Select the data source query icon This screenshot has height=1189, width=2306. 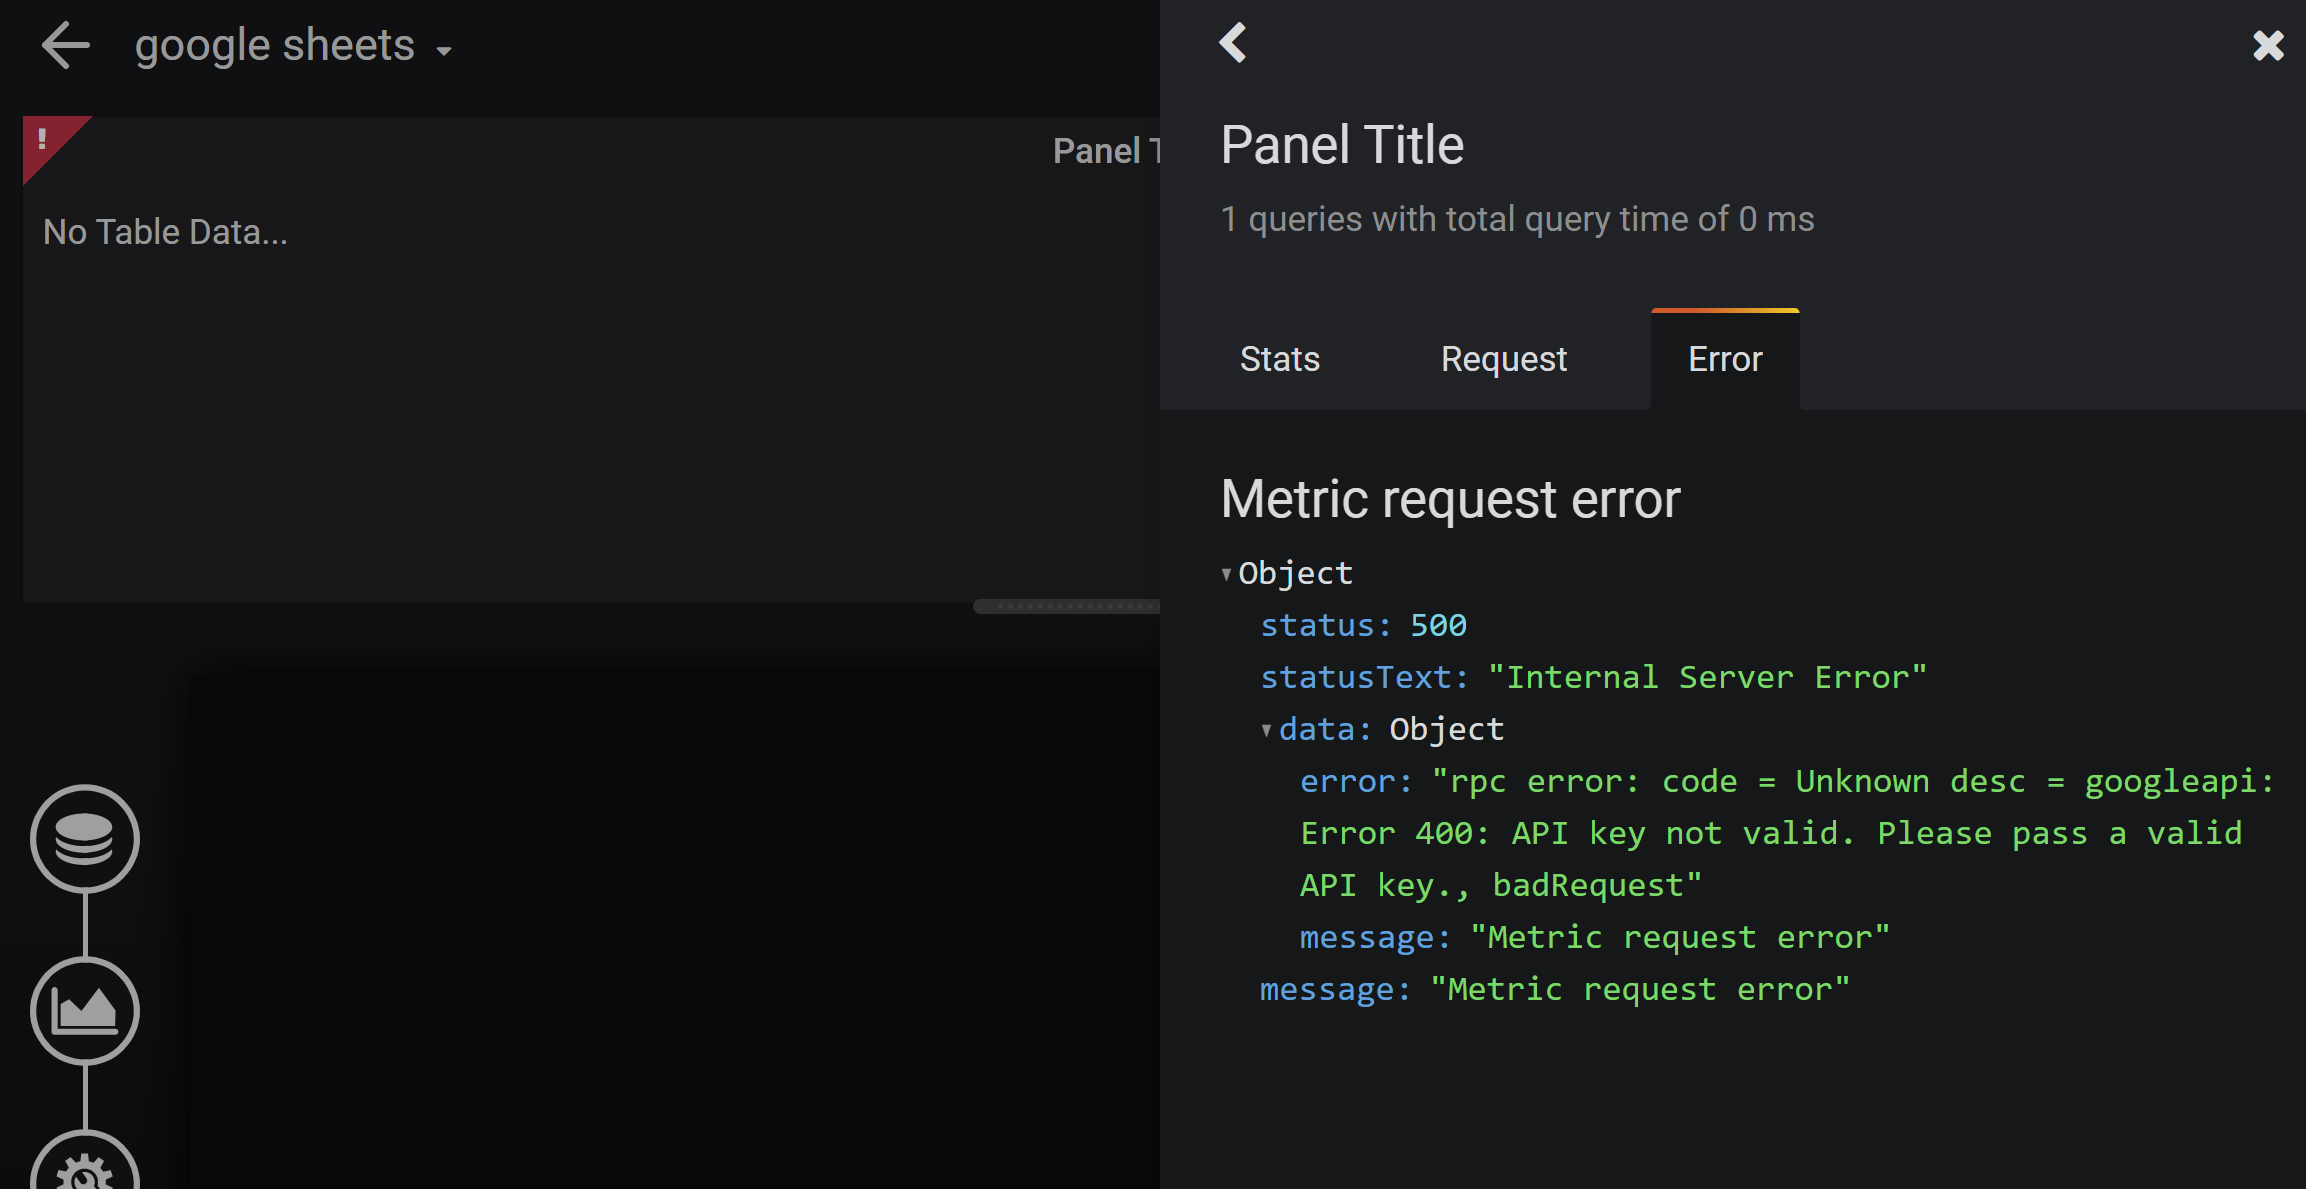(x=85, y=840)
